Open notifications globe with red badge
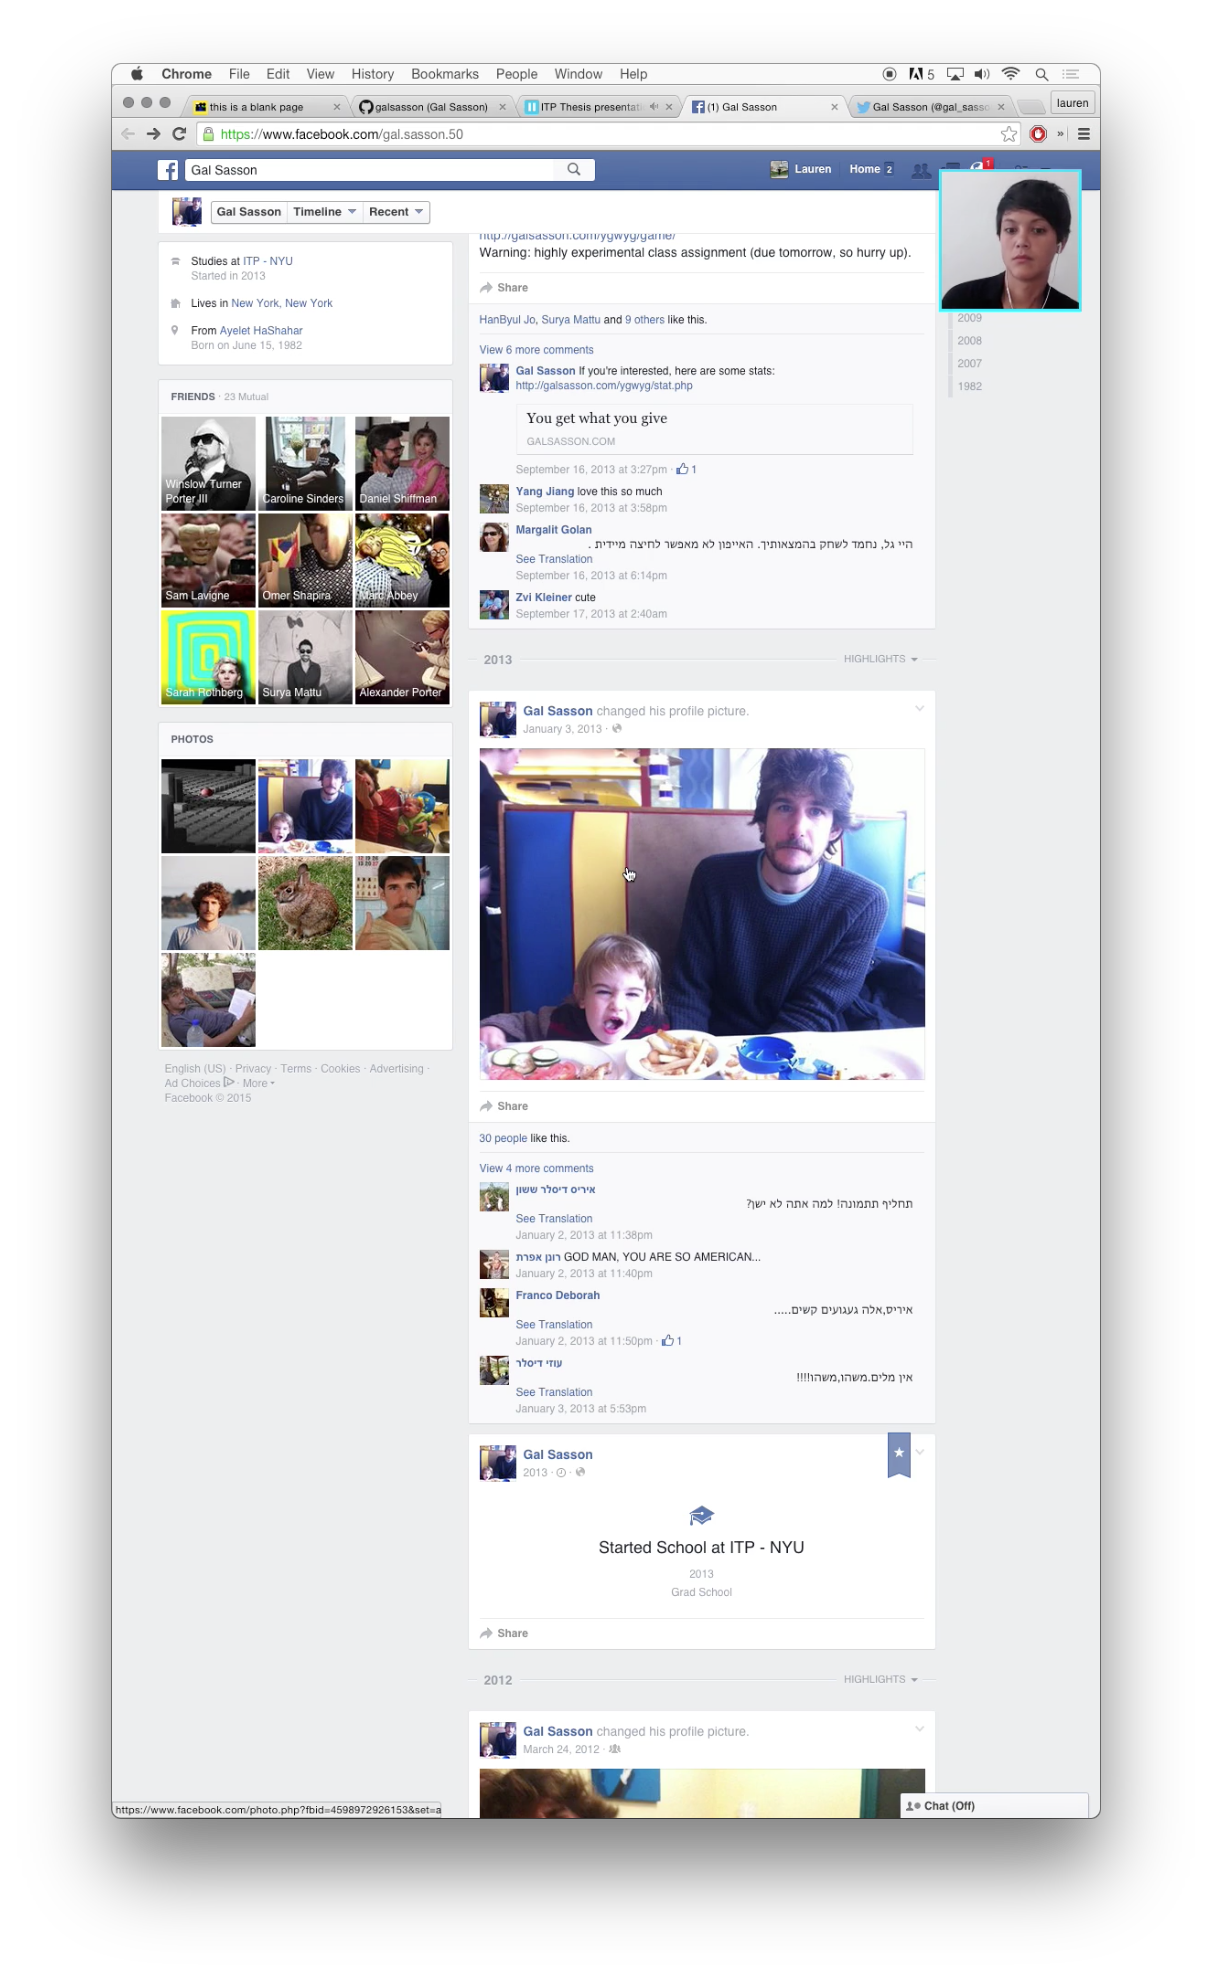 pyautogui.click(x=980, y=165)
